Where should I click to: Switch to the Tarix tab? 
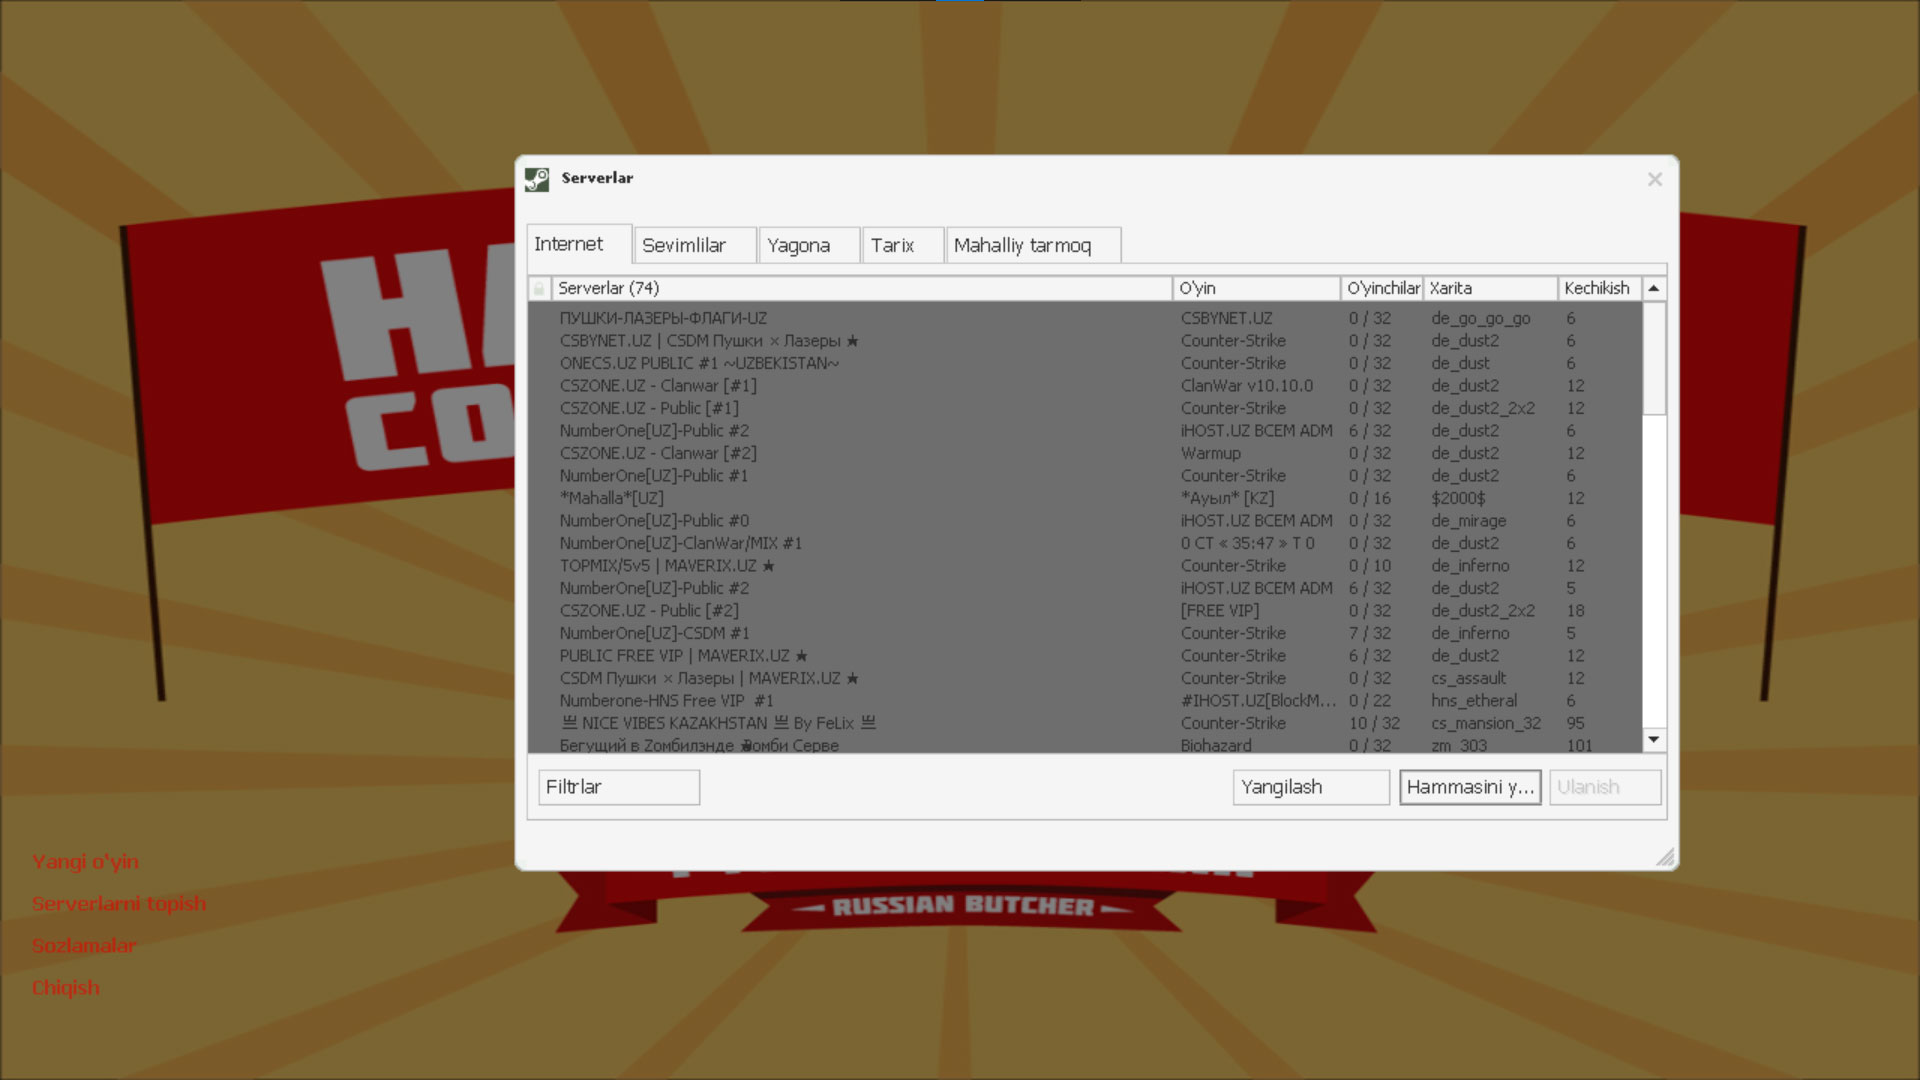[x=903, y=245]
